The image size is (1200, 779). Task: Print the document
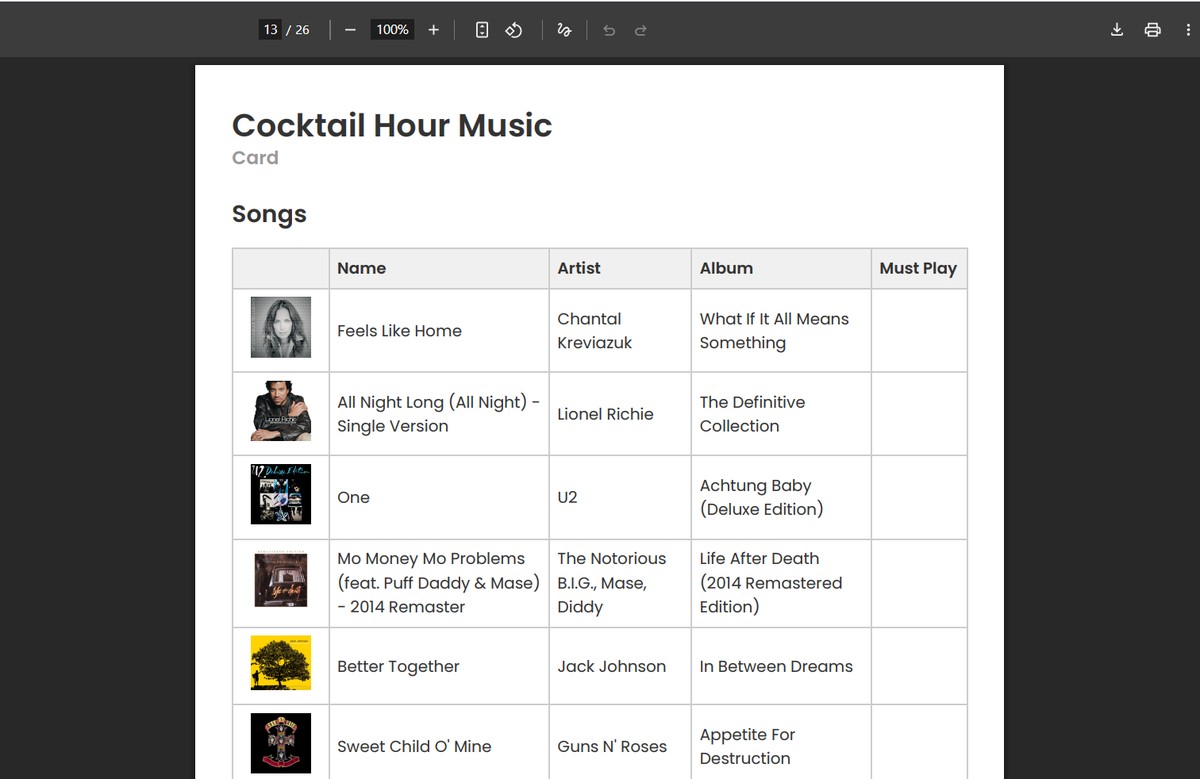1152,30
